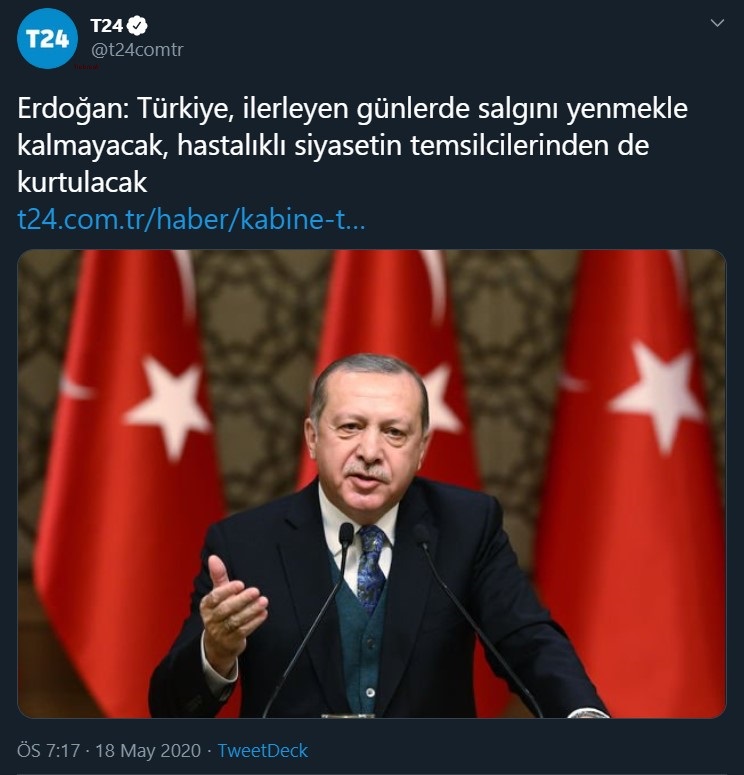
Task: Click the raised hand in the photo
Action: coord(230,602)
